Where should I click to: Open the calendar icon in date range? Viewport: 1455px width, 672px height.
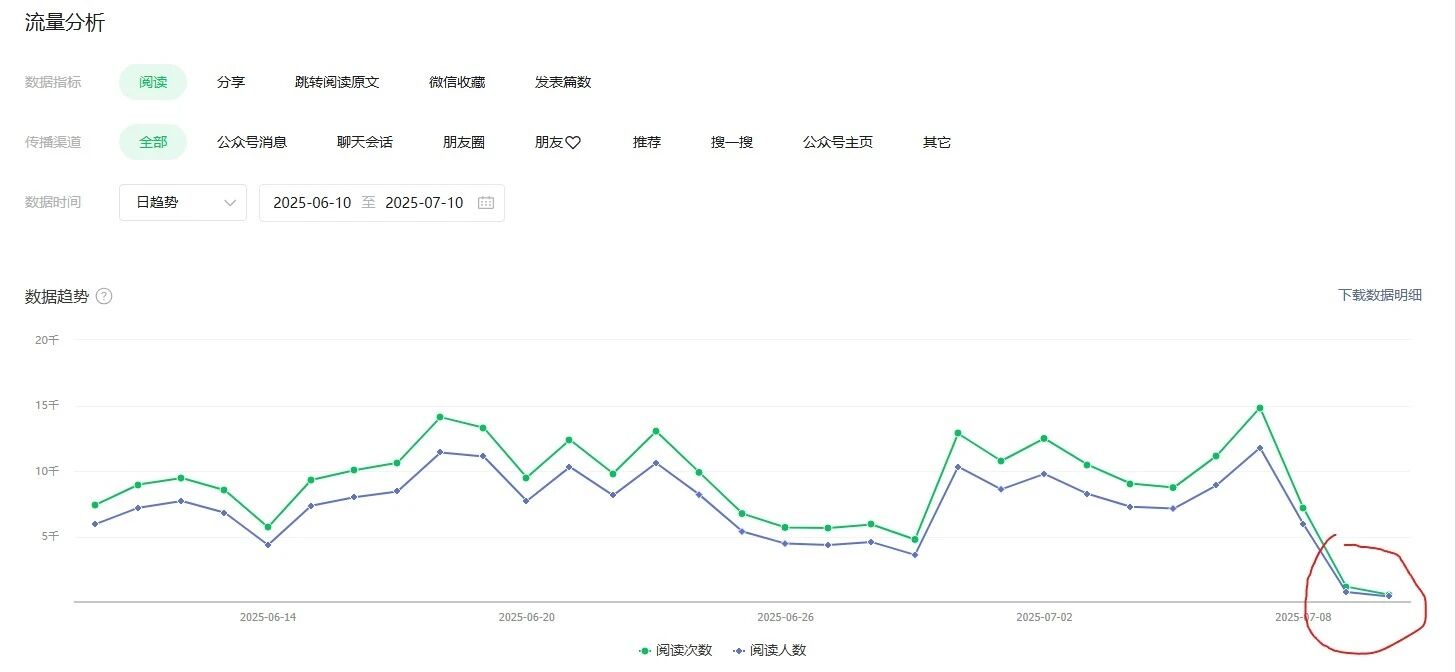486,203
